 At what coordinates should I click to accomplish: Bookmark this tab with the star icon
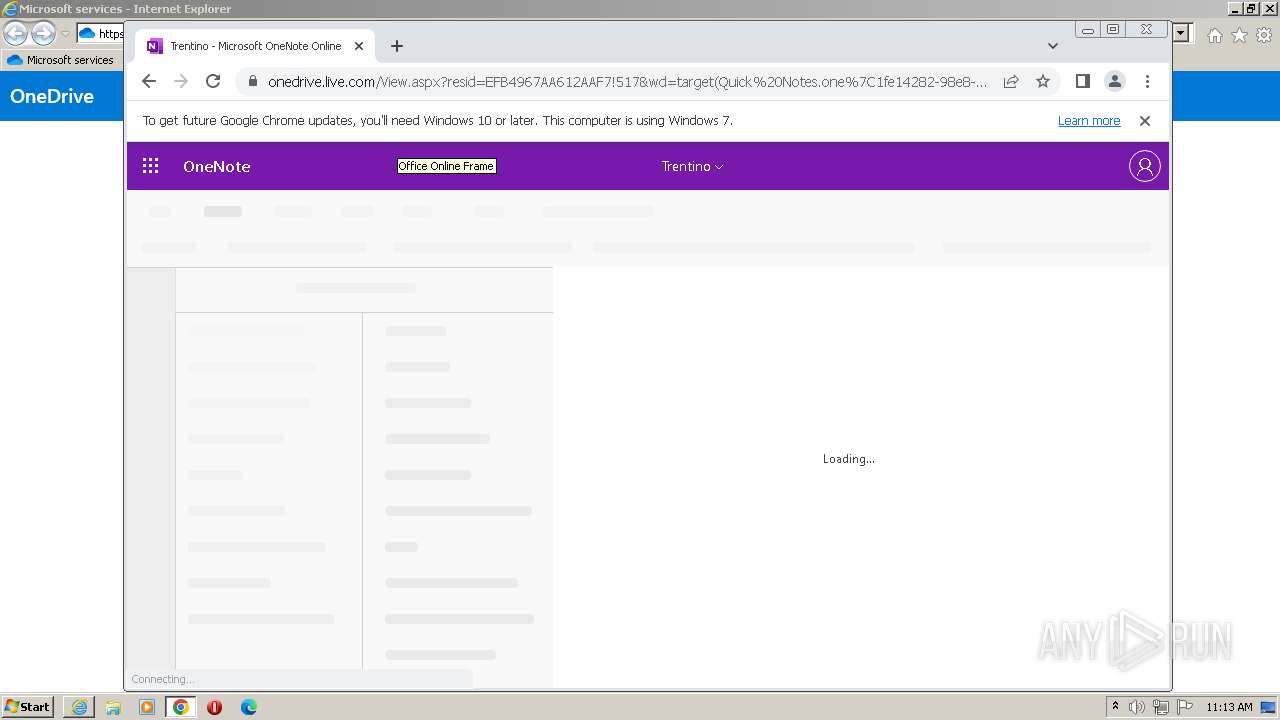pyautogui.click(x=1043, y=82)
